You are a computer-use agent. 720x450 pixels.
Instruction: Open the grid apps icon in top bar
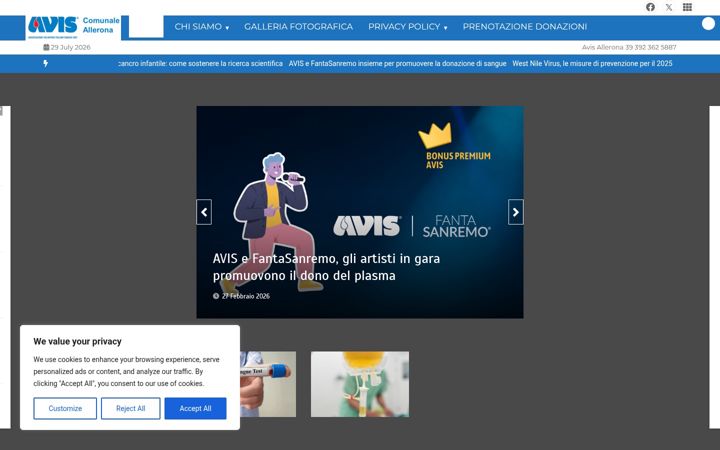pyautogui.click(x=687, y=7)
